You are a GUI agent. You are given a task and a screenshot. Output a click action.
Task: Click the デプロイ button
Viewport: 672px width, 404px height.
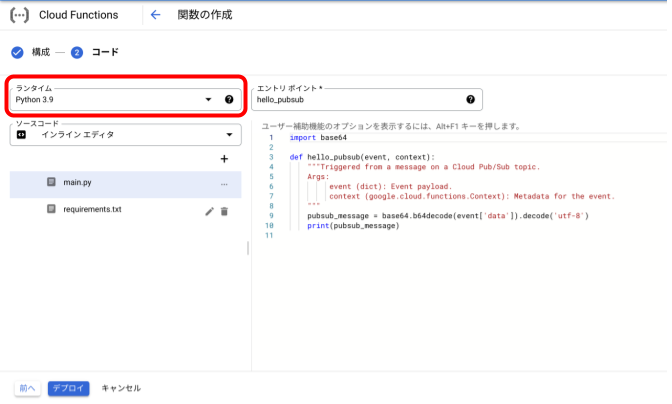pyautogui.click(x=69, y=388)
